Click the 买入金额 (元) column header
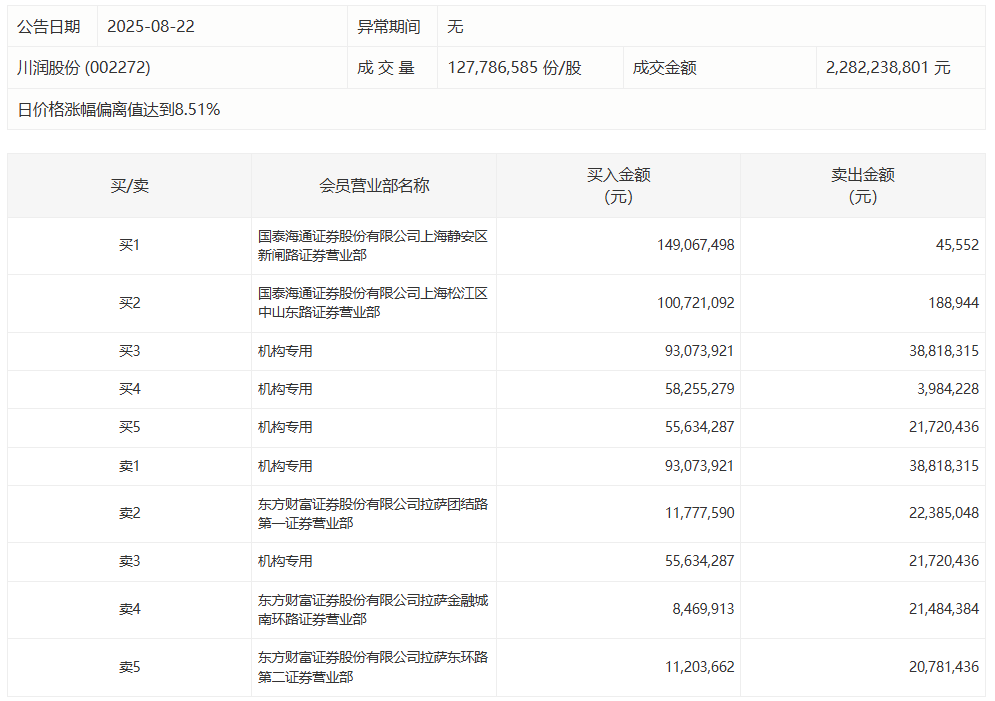This screenshot has width=995, height=701. point(618,186)
